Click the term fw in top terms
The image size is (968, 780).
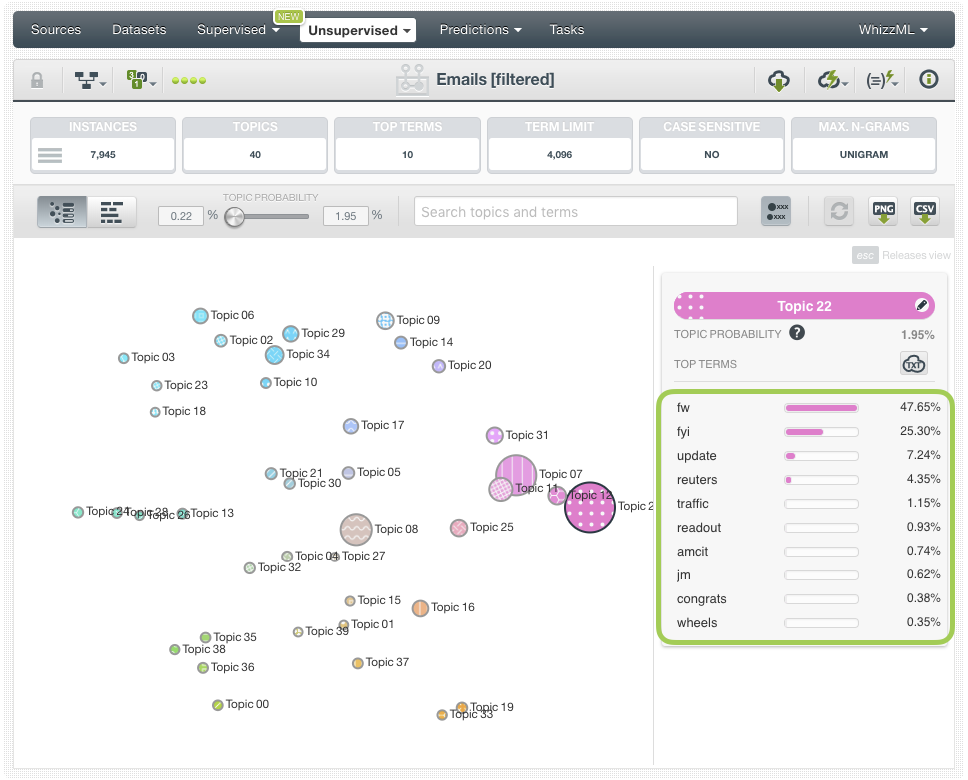pos(684,407)
